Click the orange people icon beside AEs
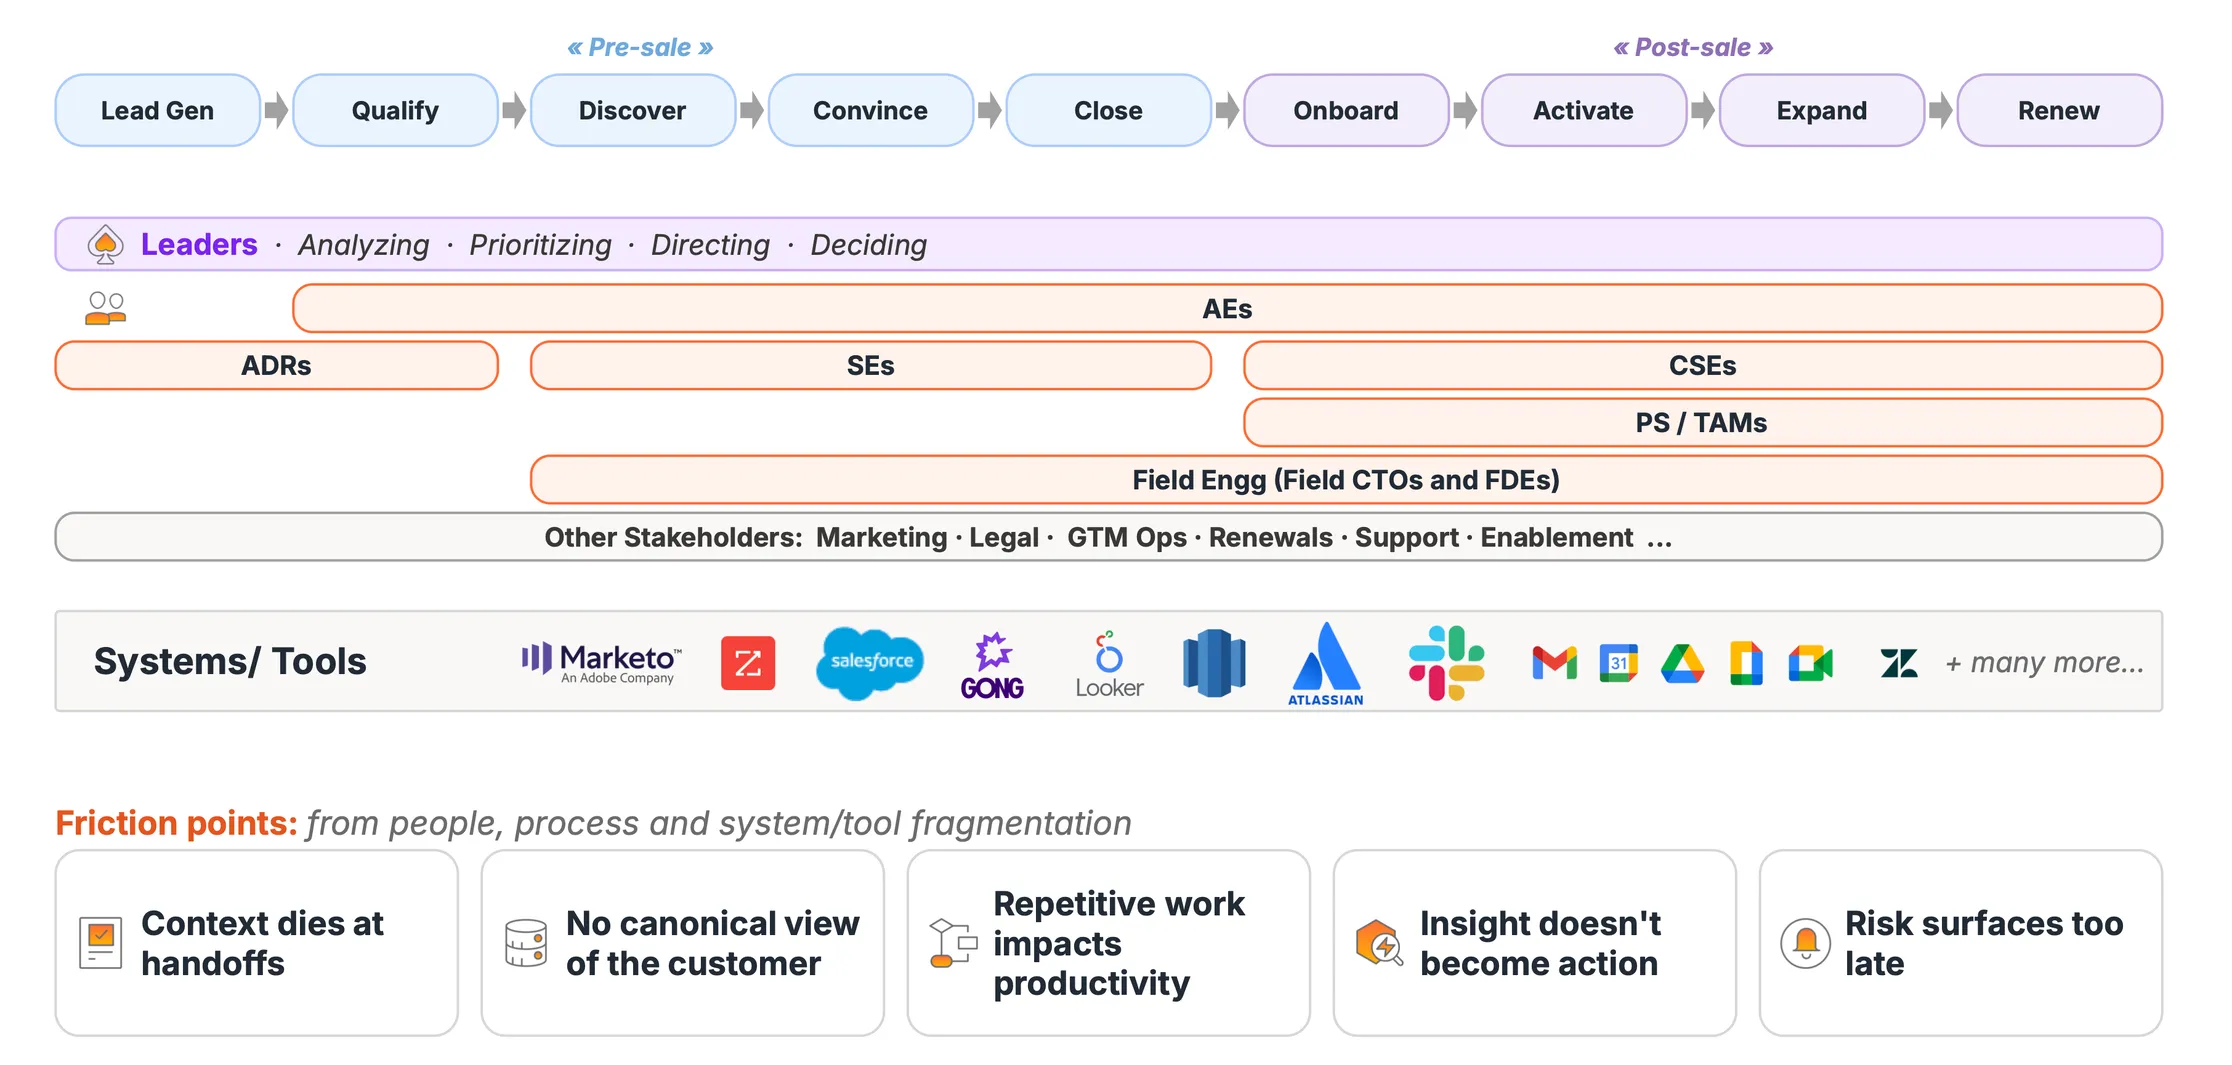The height and width of the screenshot is (1065, 2232). click(105, 308)
